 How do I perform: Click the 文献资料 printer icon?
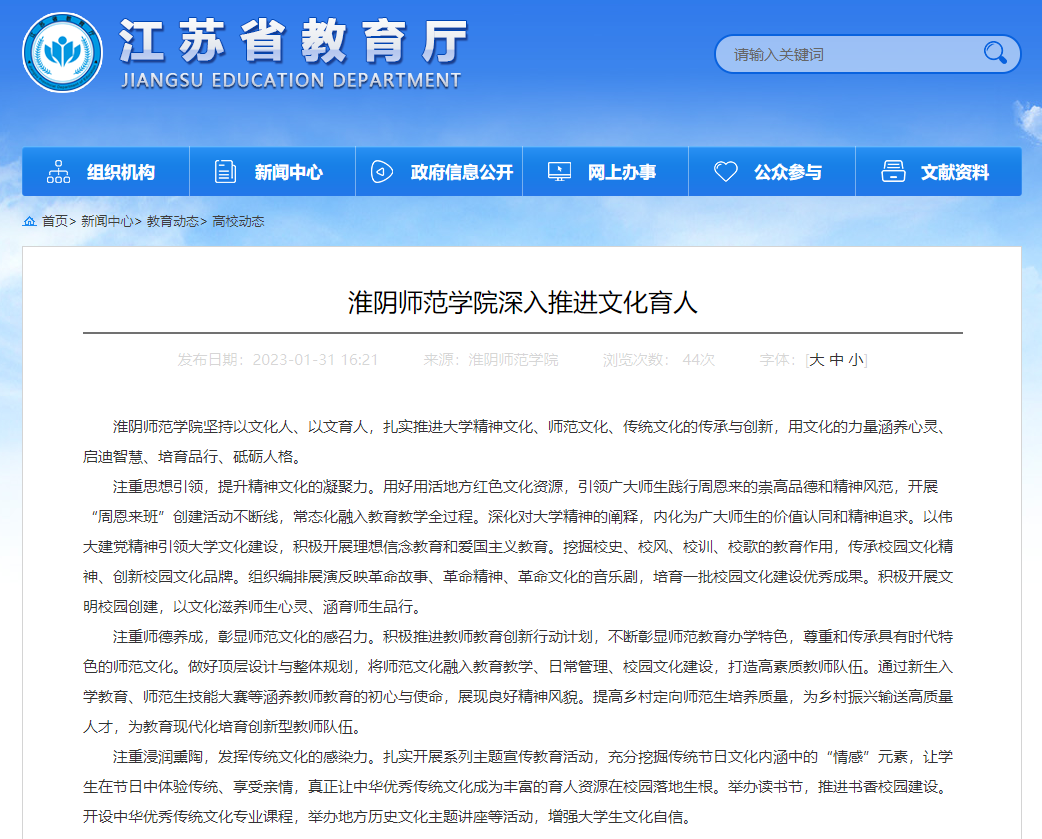893,172
